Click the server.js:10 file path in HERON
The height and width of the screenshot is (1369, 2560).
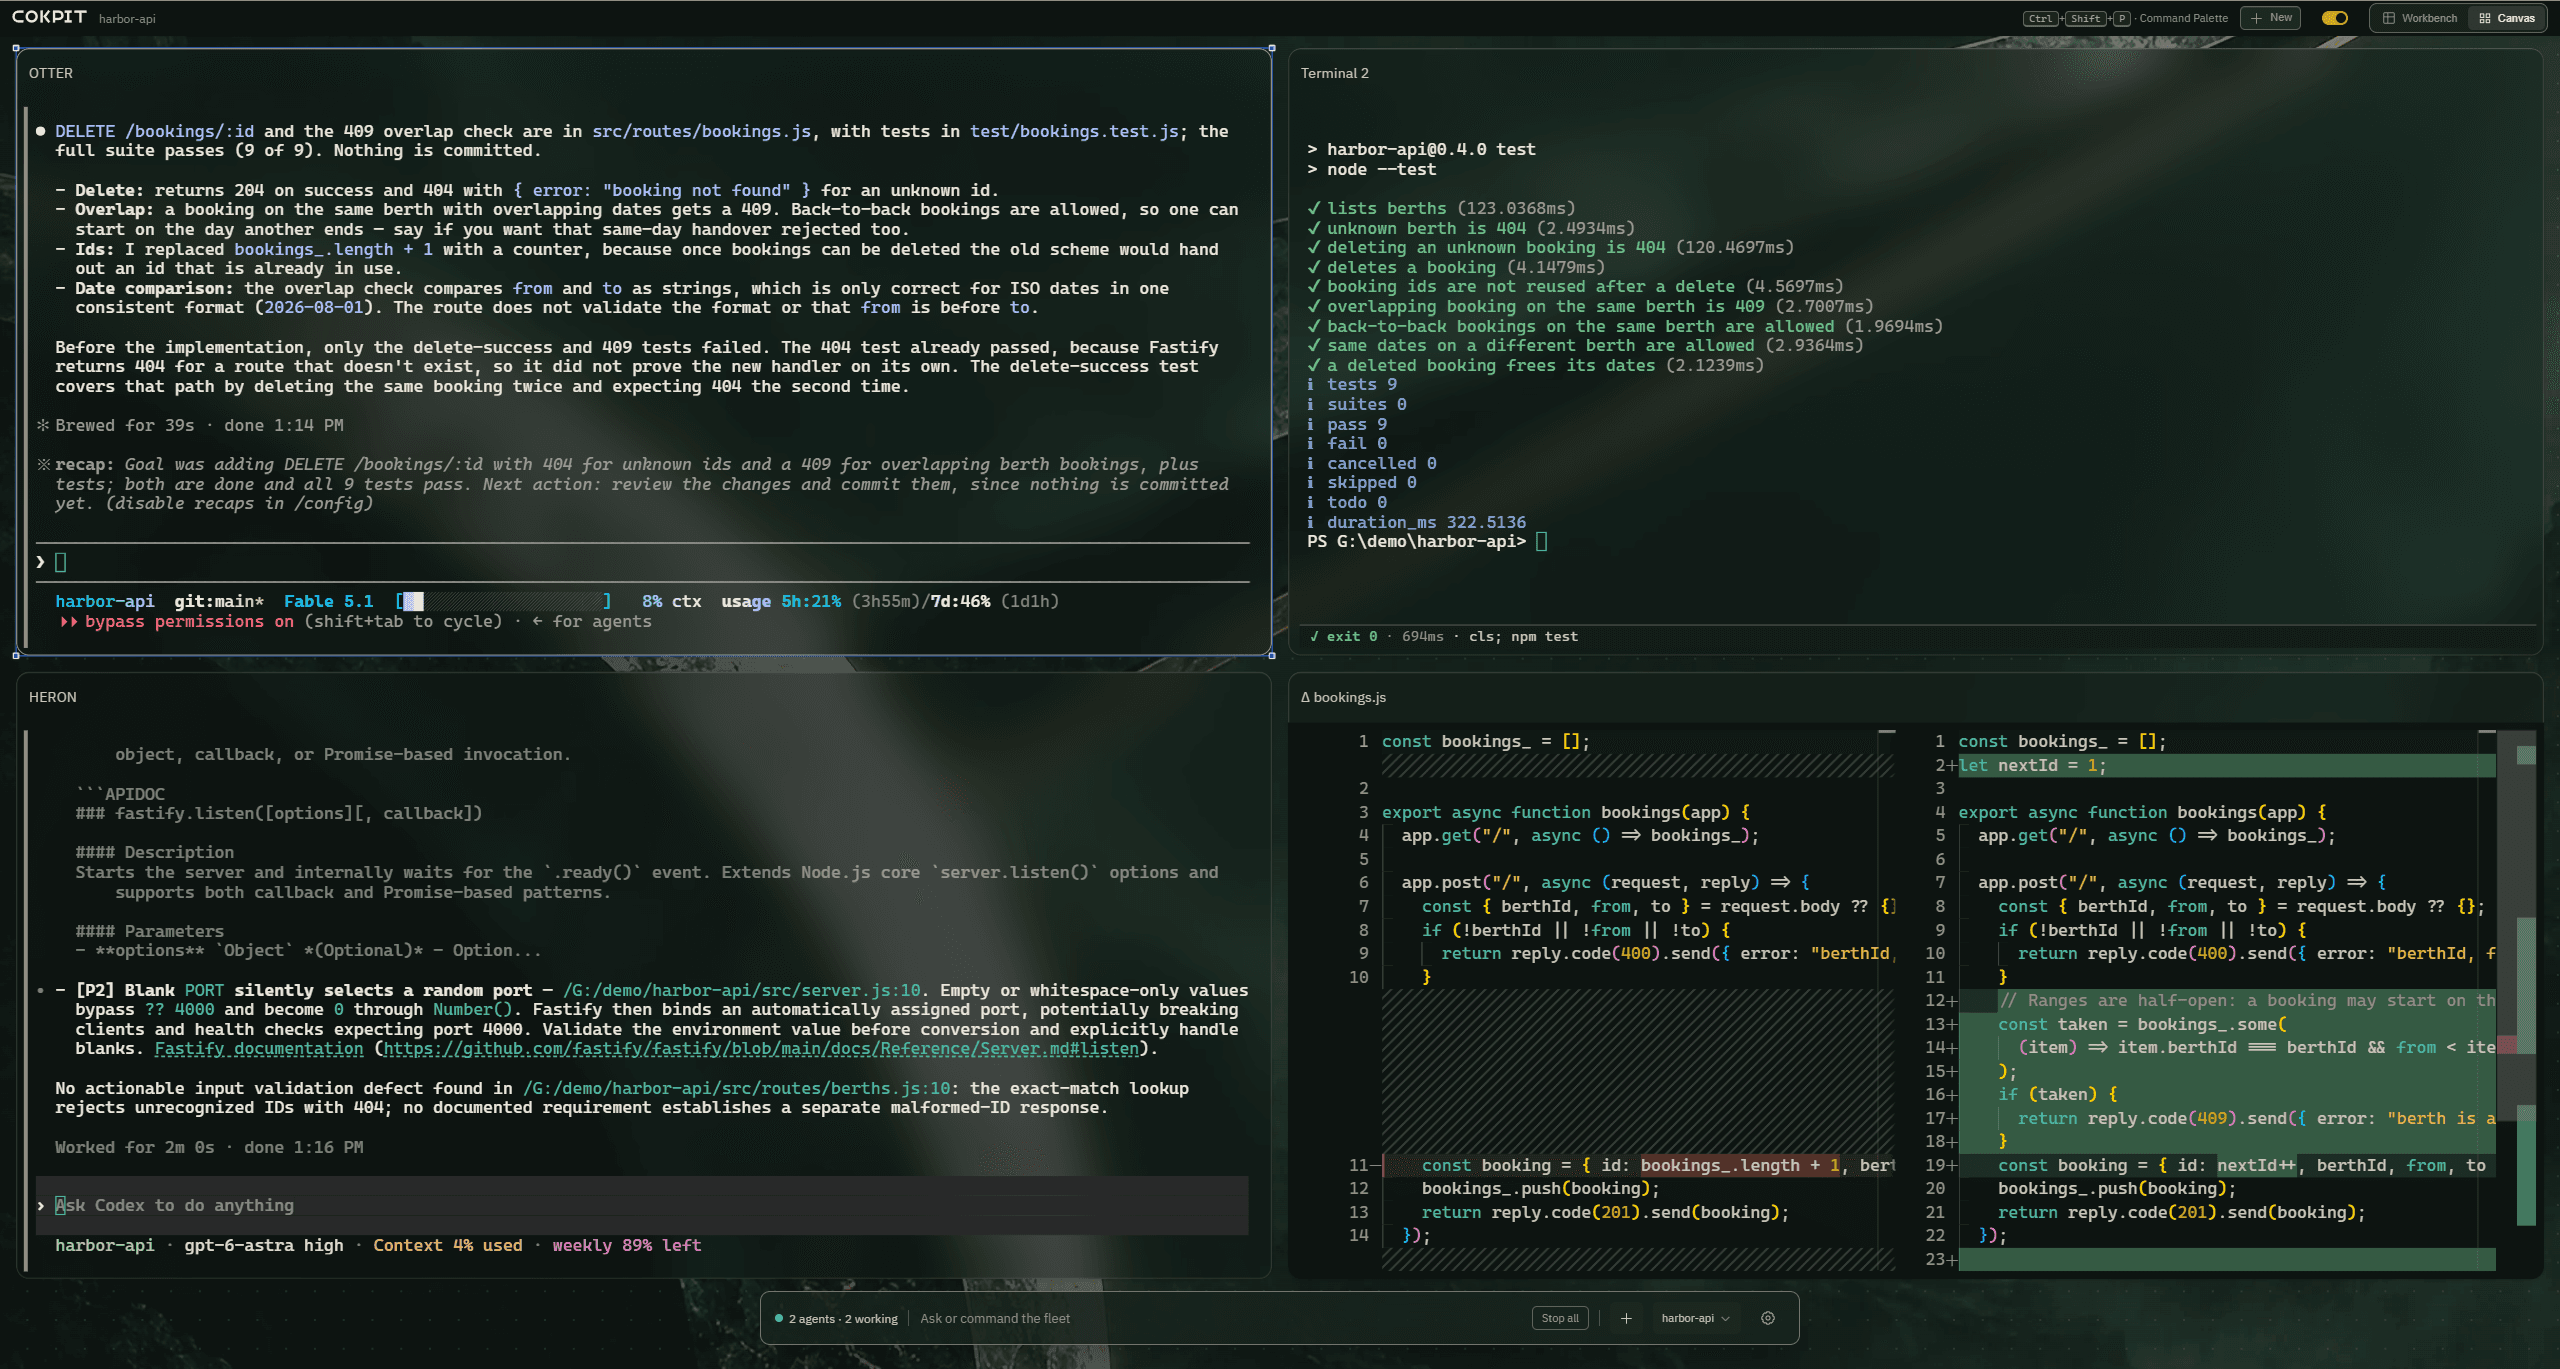(x=741, y=990)
